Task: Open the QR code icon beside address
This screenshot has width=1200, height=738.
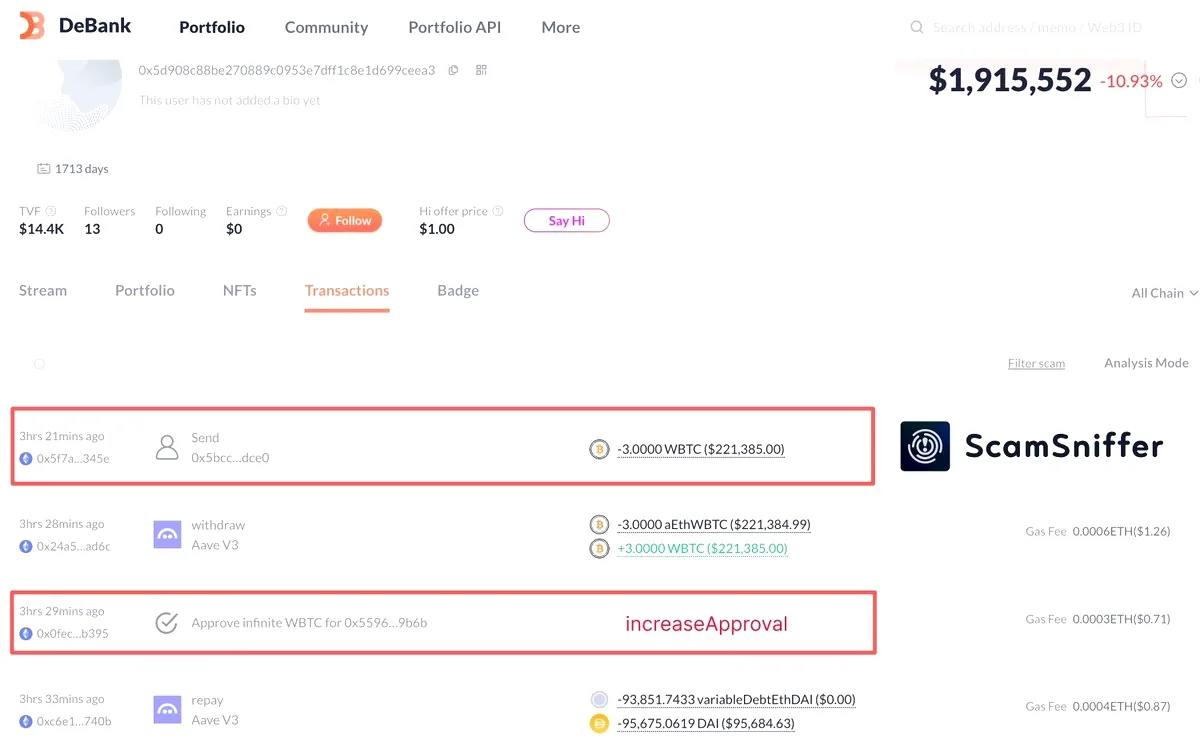Action: pyautogui.click(x=481, y=70)
